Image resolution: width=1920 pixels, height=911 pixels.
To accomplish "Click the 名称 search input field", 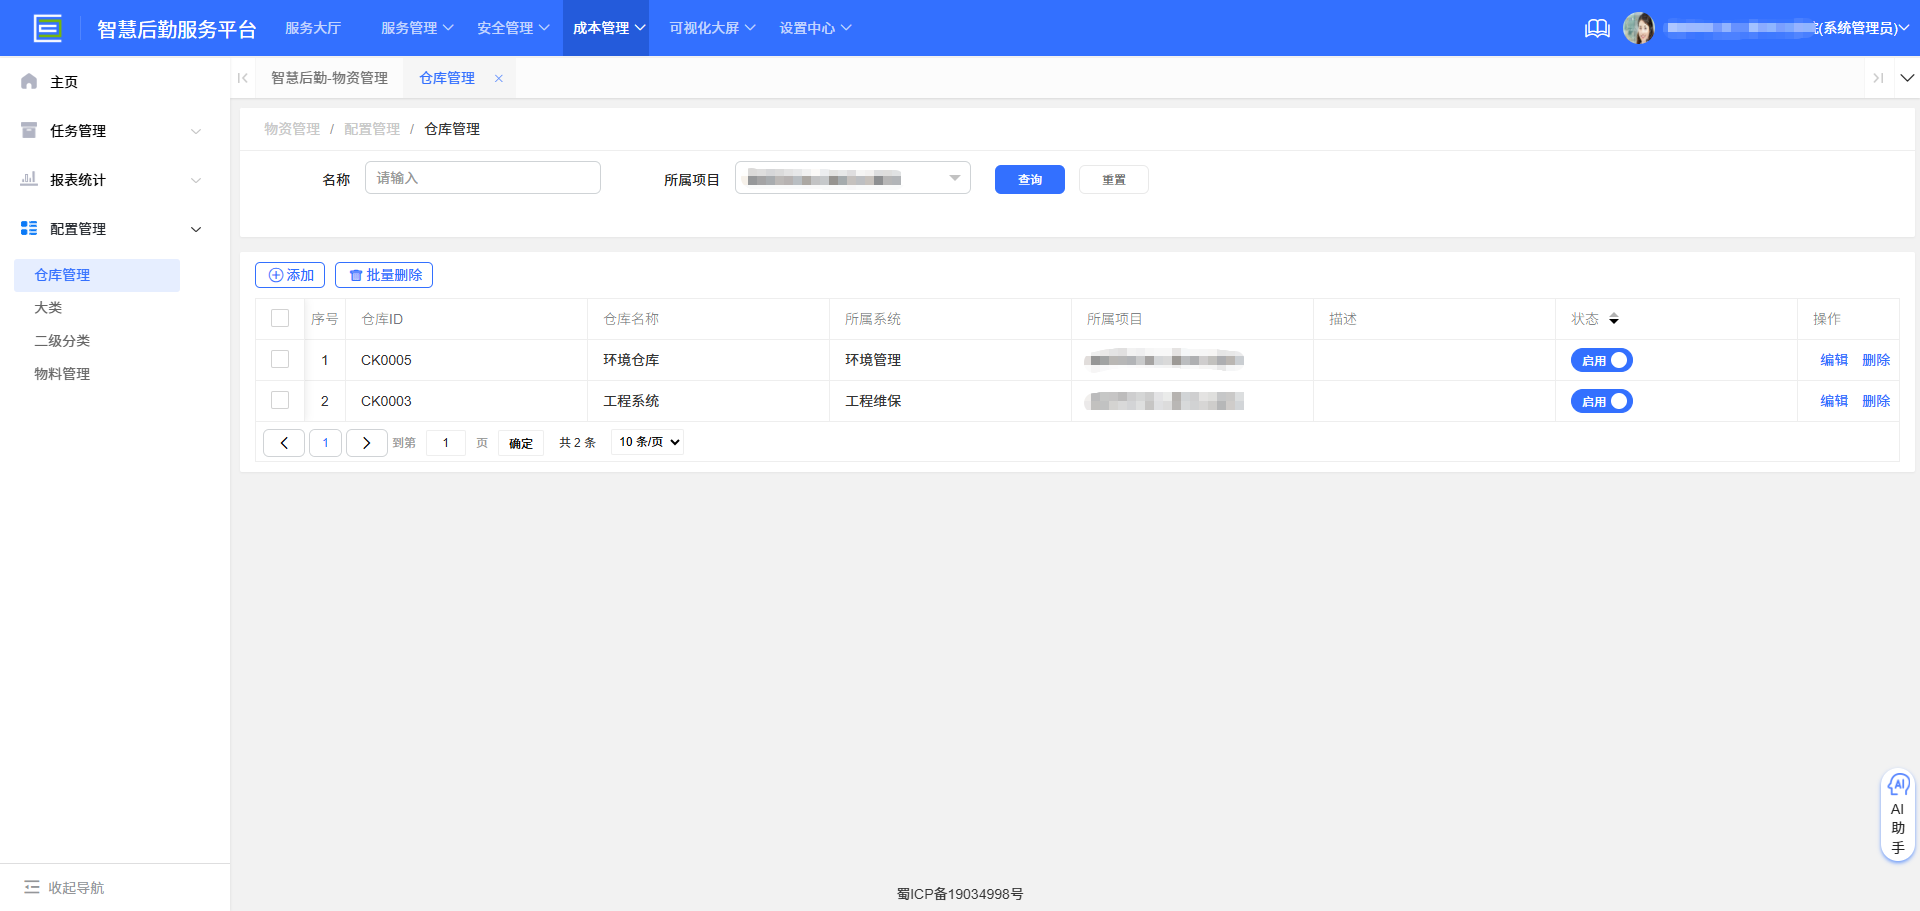I will point(482,177).
